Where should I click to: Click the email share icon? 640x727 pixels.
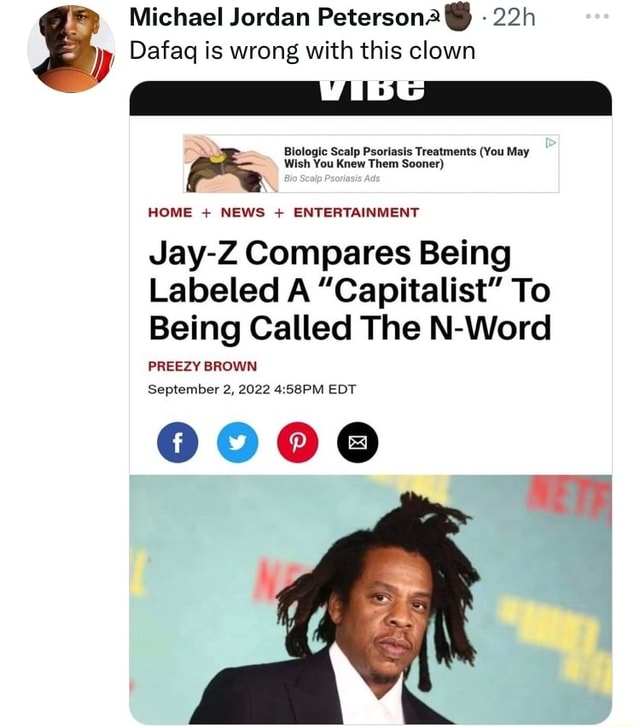point(358,442)
